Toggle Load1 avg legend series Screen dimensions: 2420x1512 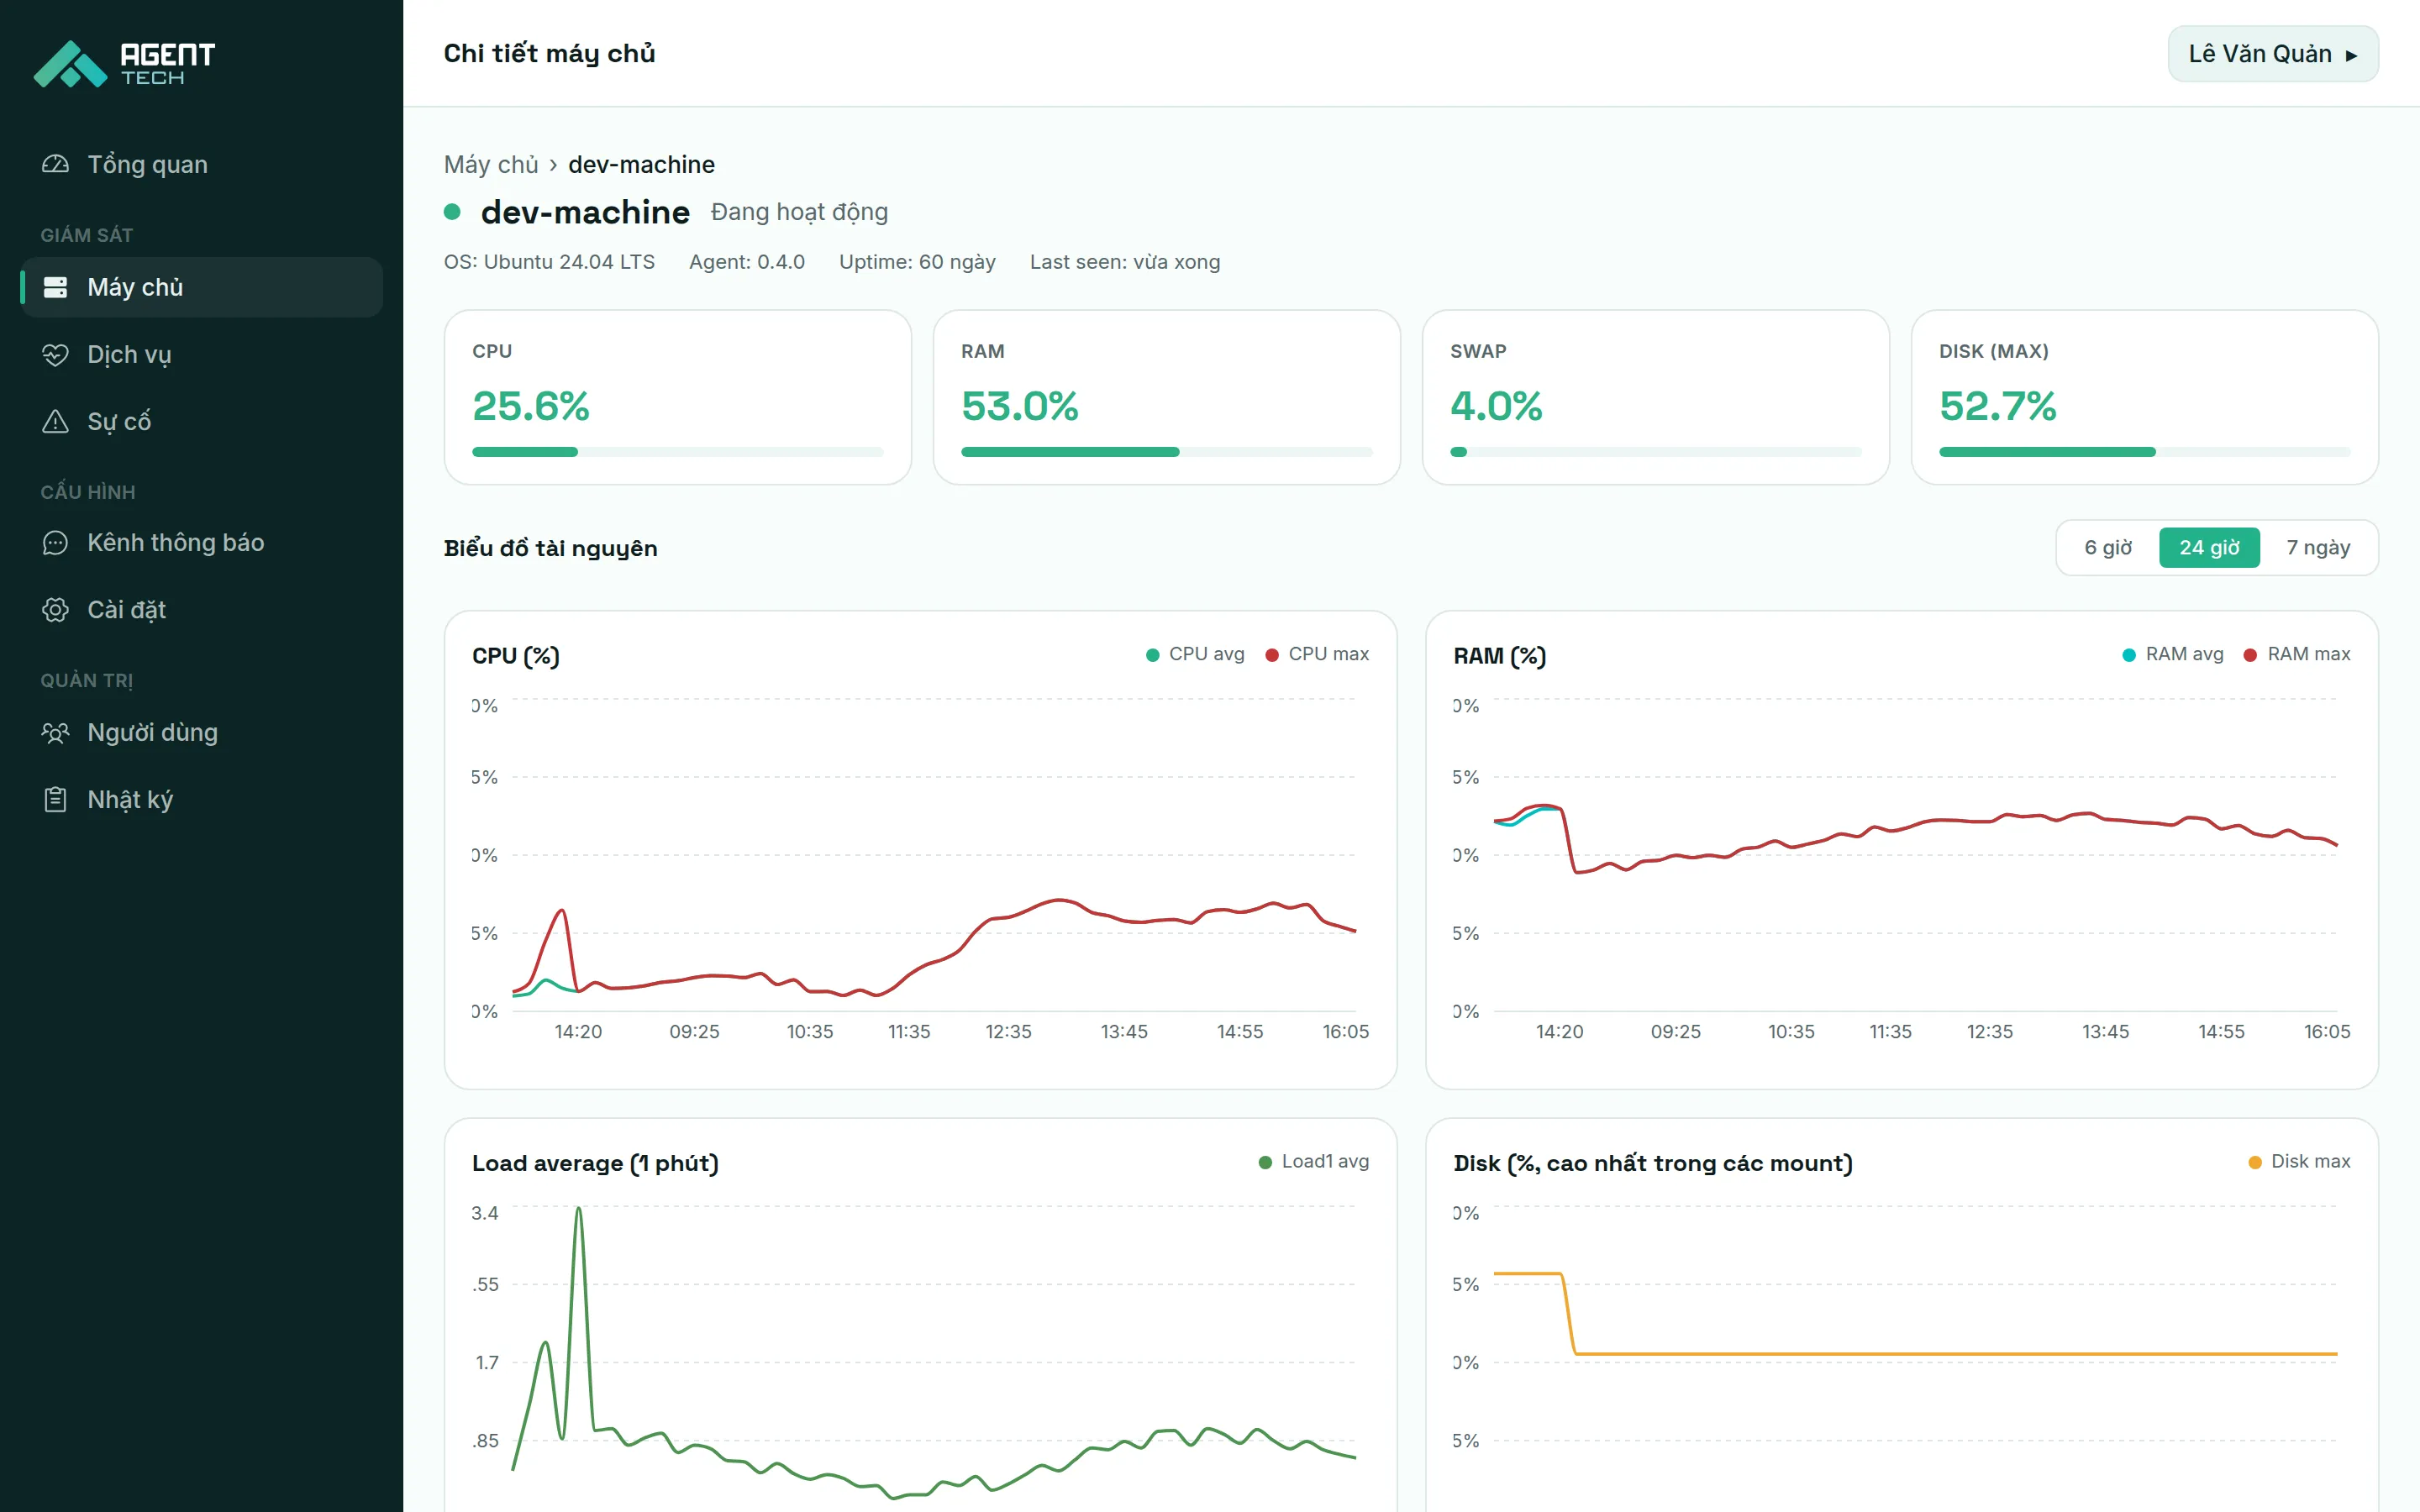coord(1314,1161)
